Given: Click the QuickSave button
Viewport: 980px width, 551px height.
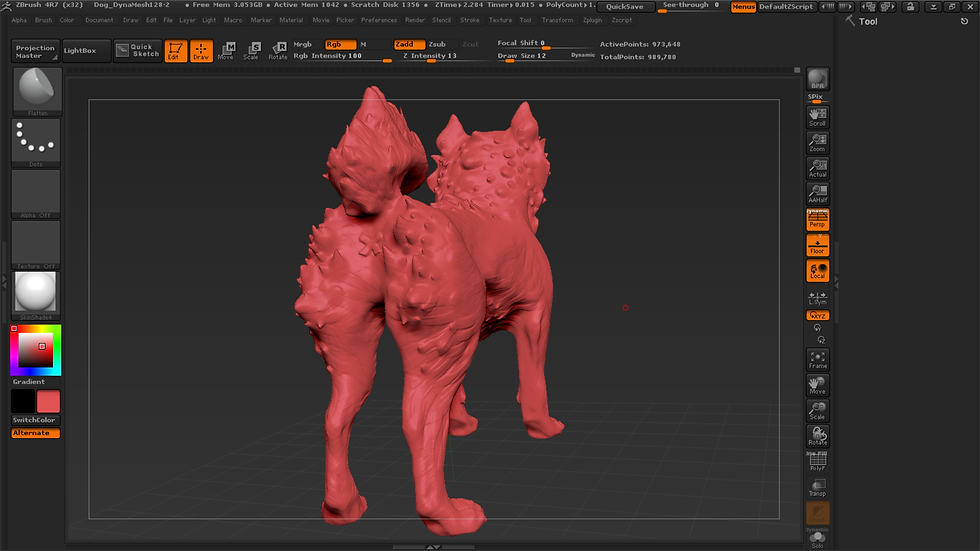Looking at the screenshot, I should pos(625,6).
